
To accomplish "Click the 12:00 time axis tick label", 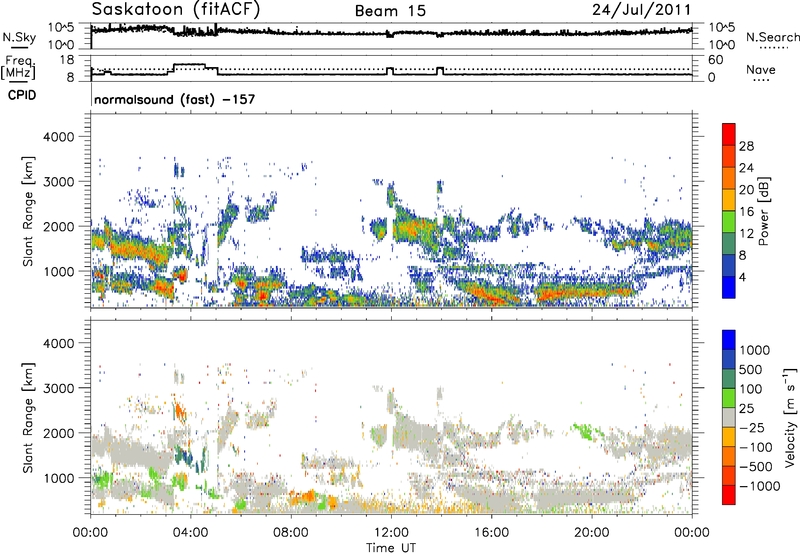I will (391, 533).
